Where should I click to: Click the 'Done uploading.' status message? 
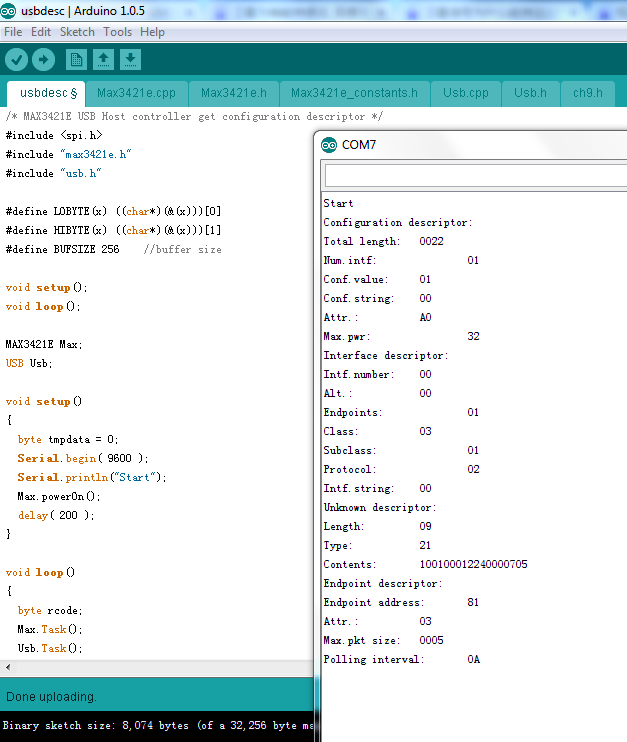51,697
